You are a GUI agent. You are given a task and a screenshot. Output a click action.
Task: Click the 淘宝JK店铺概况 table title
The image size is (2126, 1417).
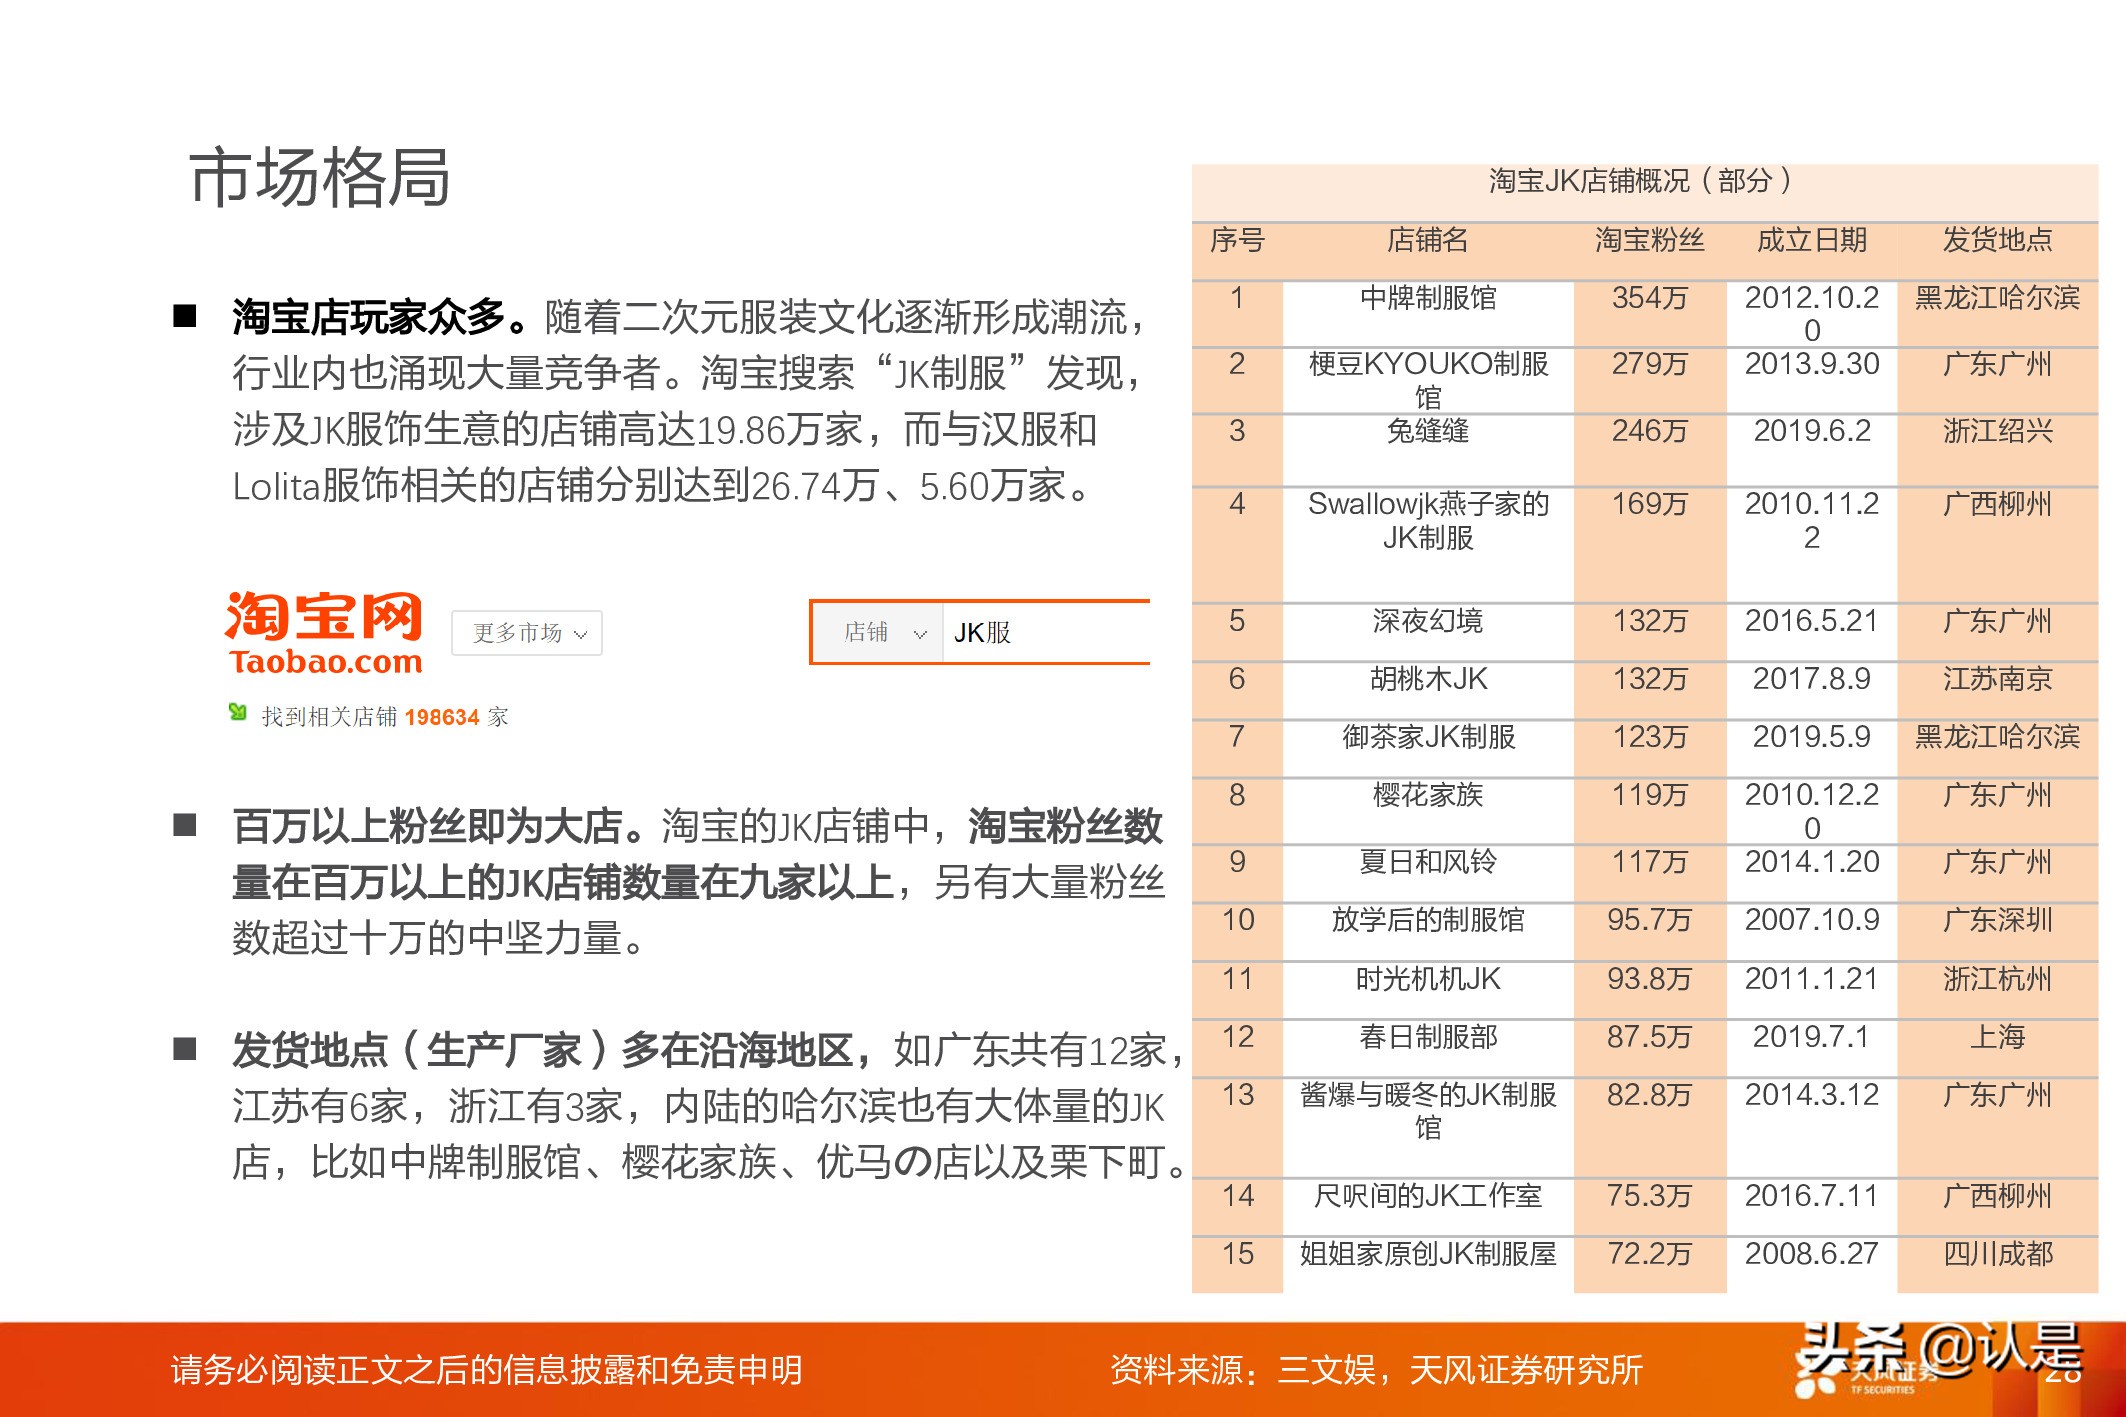tap(1640, 181)
